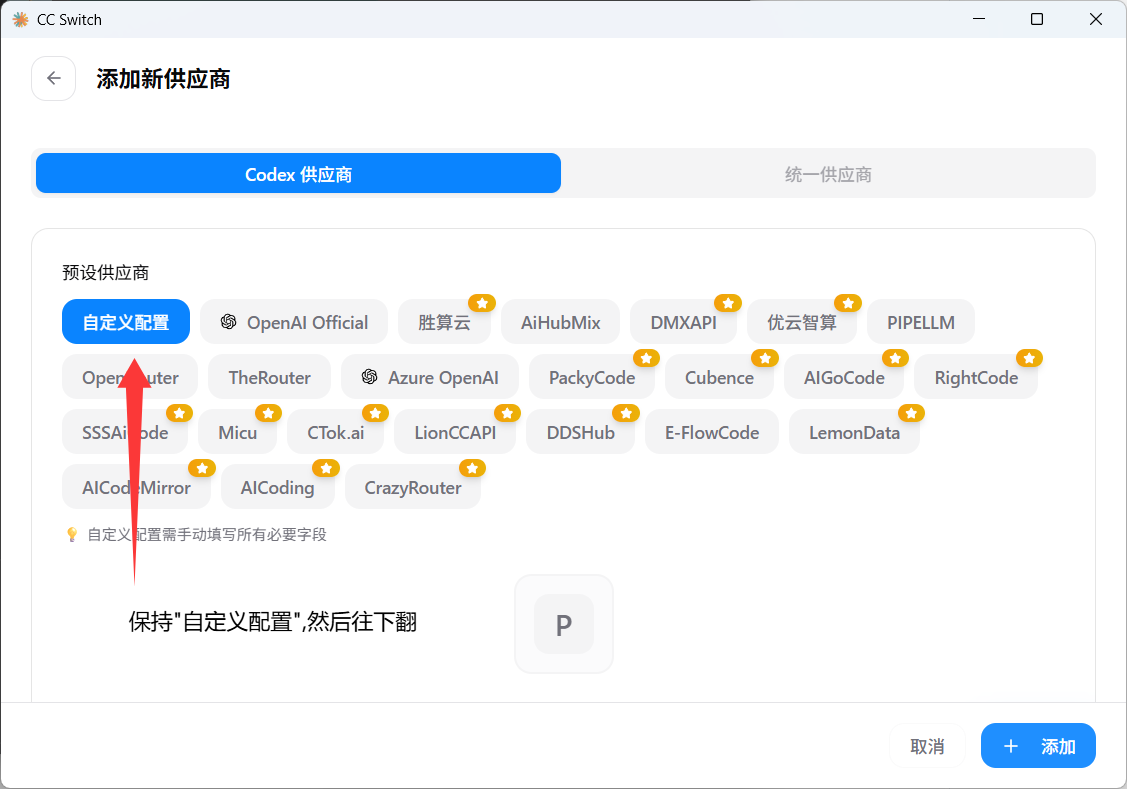The width and height of the screenshot is (1127, 789).
Task: Select the TheRouter preset
Action: tap(269, 377)
